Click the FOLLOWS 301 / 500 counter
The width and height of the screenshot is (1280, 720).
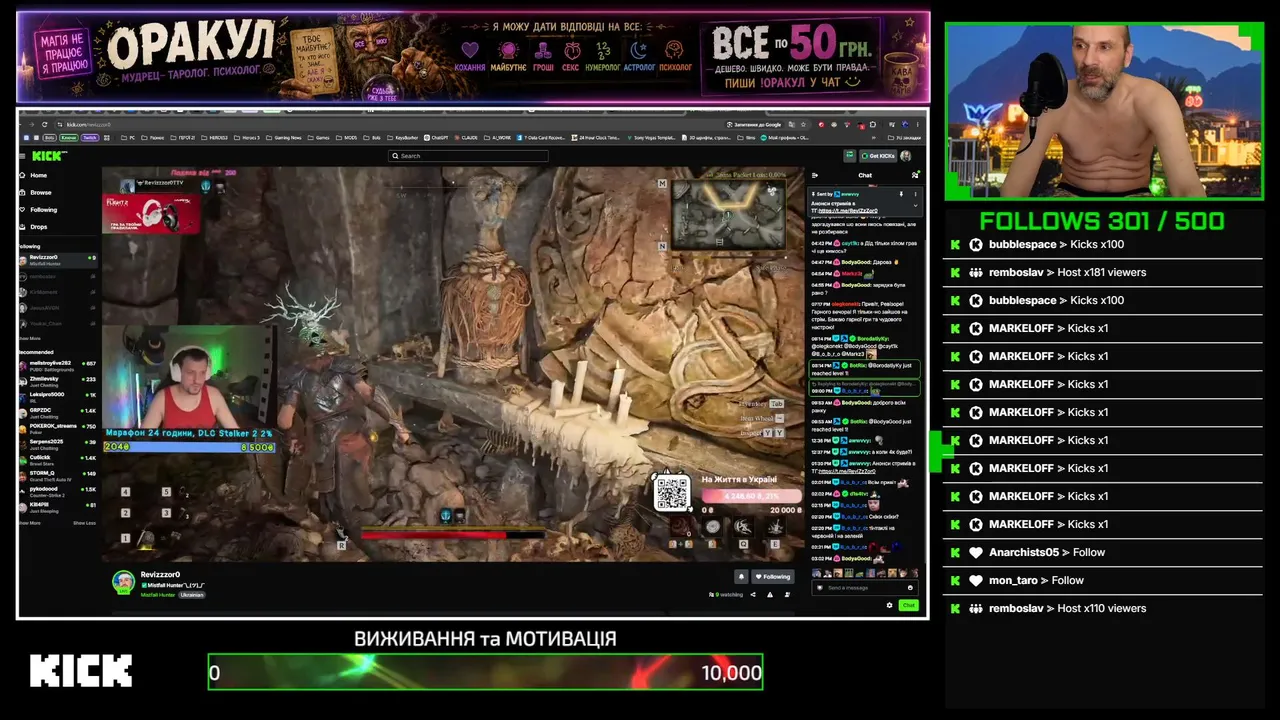click(x=1102, y=221)
